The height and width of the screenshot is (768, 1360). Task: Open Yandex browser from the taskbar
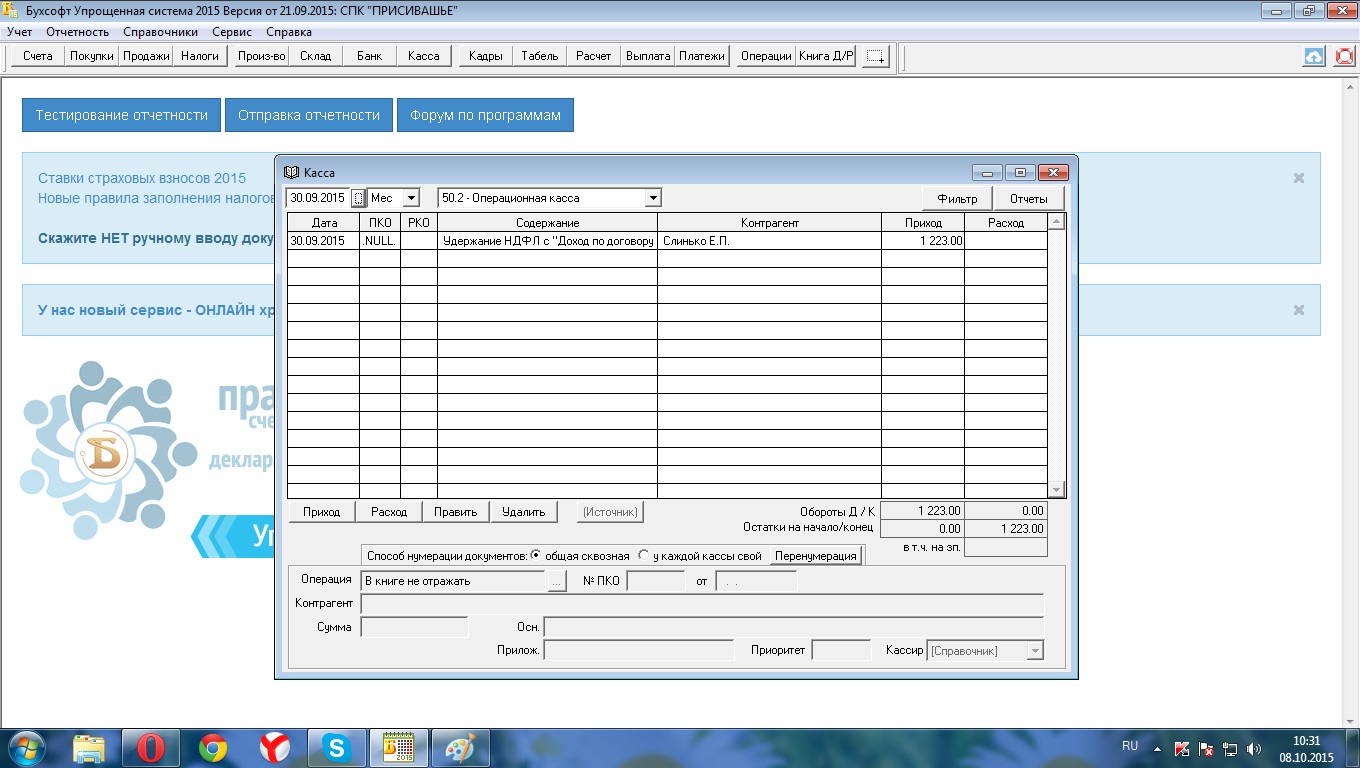pos(275,748)
